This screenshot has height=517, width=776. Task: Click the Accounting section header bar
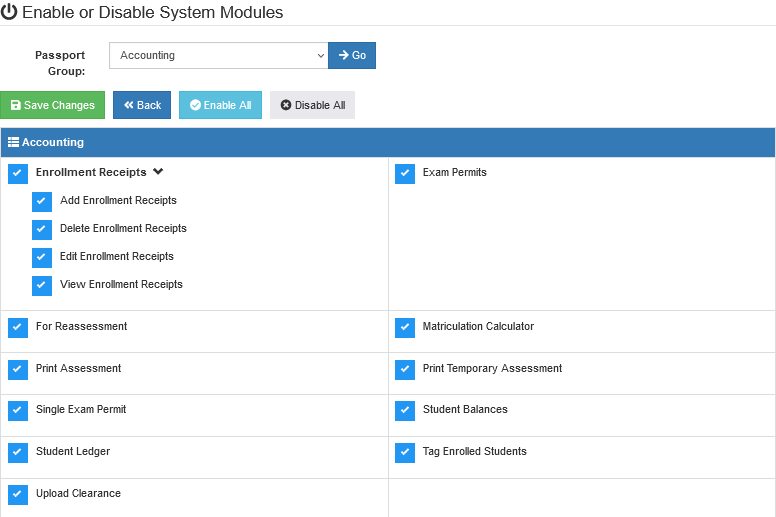388,142
